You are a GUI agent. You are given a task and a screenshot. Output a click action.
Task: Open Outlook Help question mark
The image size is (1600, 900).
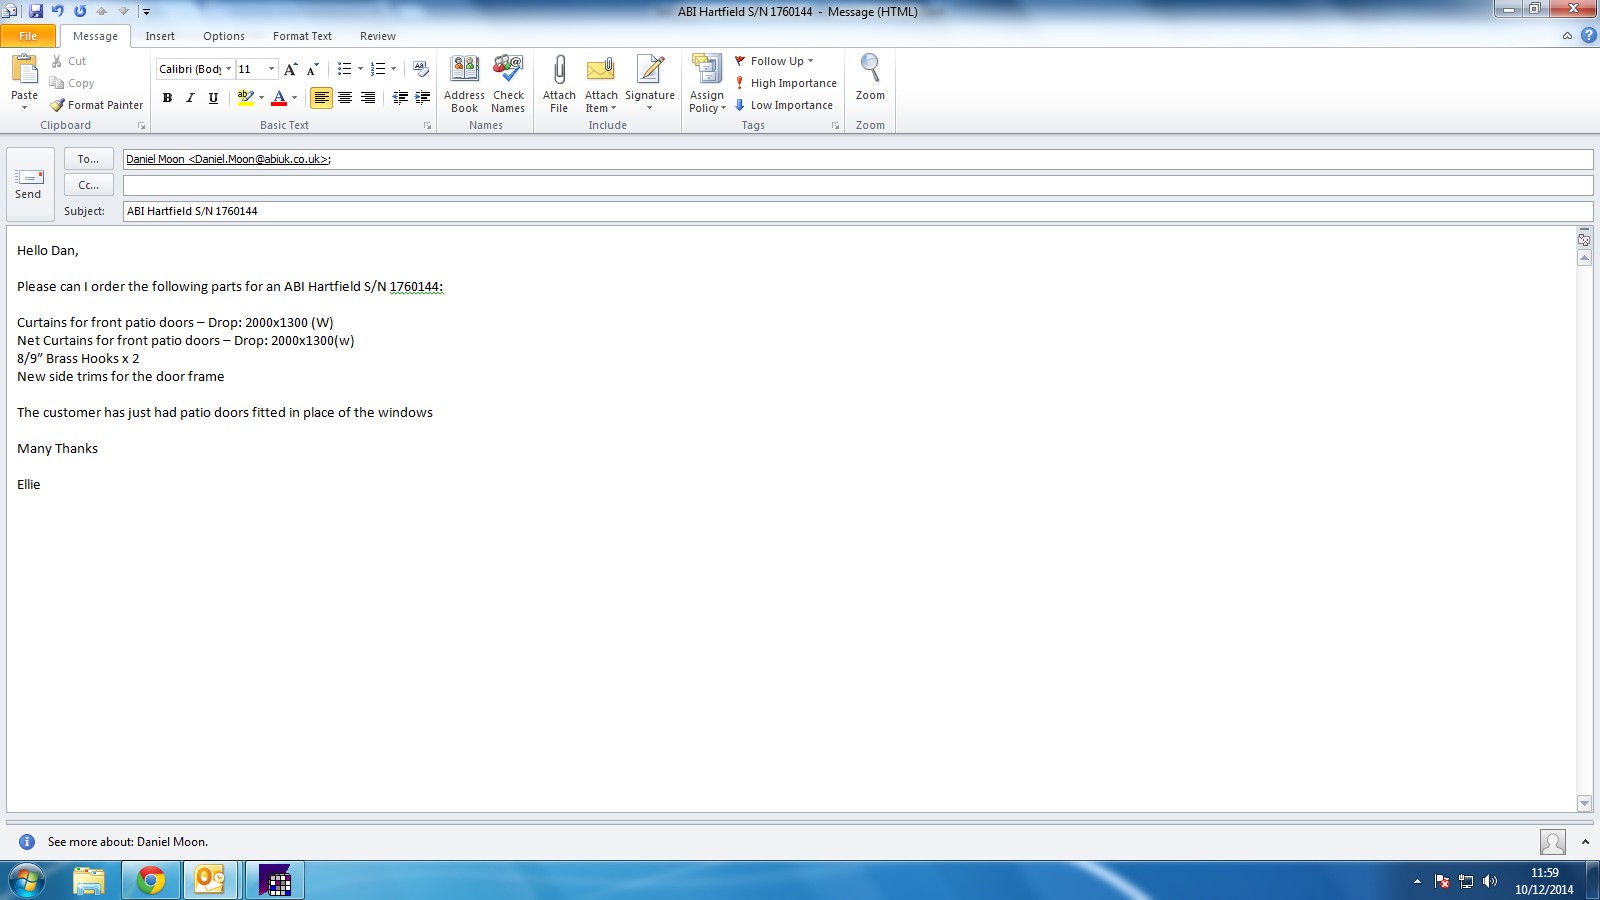(x=1588, y=36)
